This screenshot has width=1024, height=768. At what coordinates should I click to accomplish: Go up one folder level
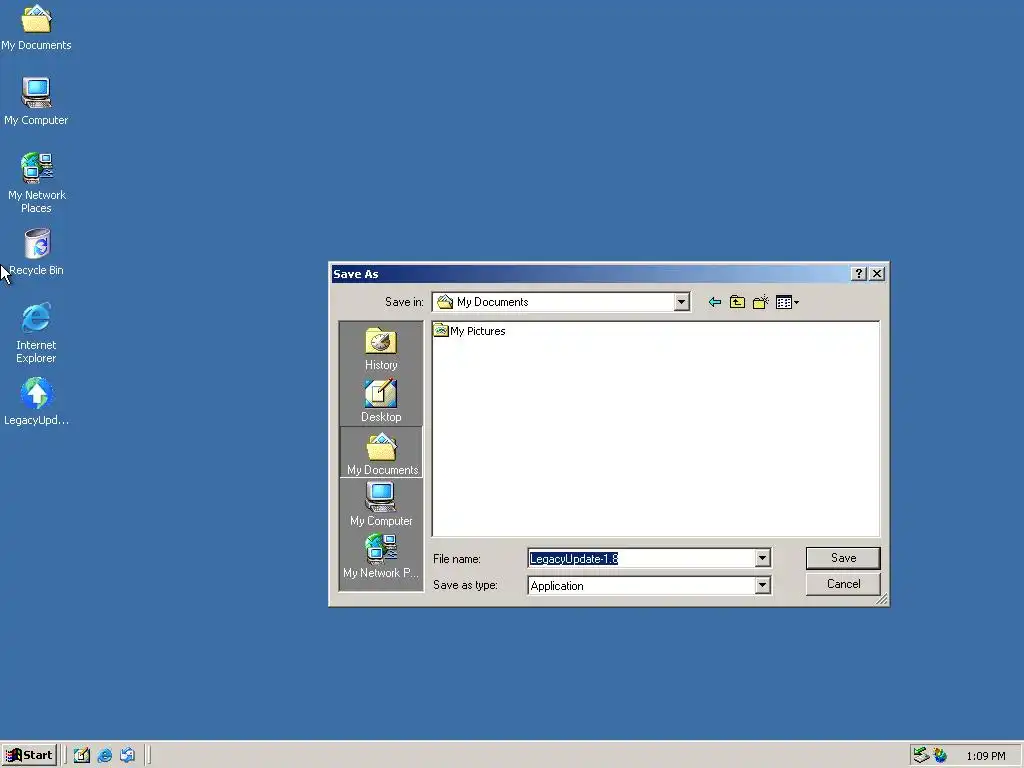[737, 302]
